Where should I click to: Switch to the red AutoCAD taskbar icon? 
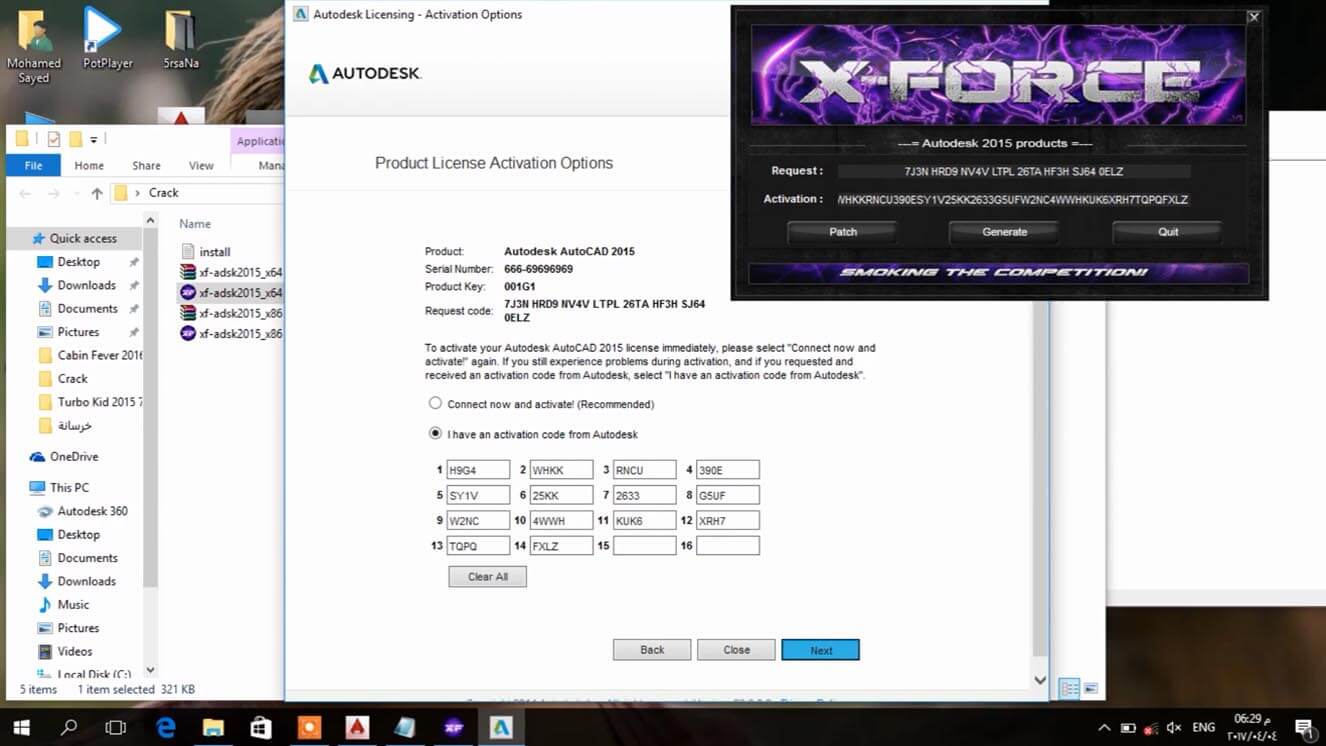[357, 728]
